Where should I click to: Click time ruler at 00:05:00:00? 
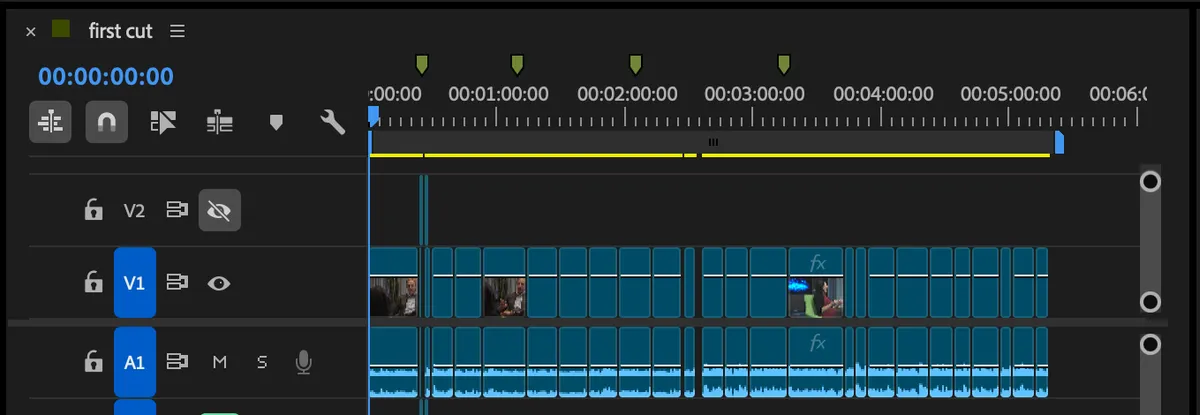point(1011,94)
